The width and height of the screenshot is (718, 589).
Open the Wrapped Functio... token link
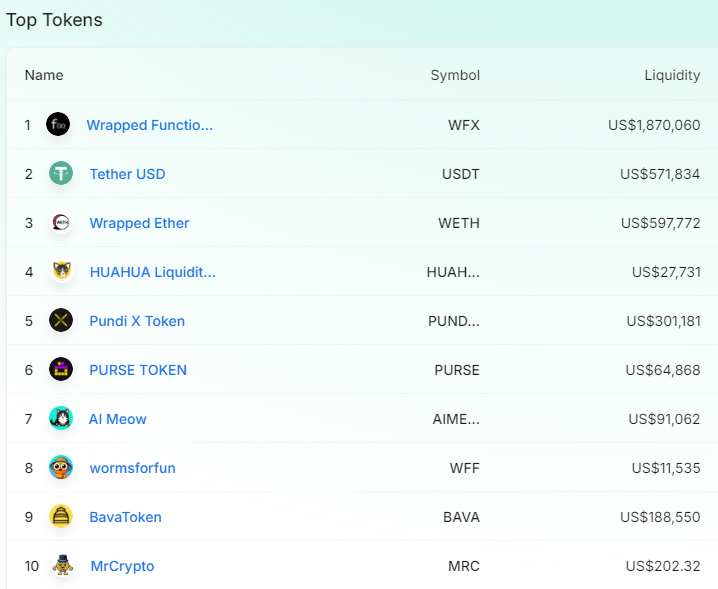tap(150, 125)
